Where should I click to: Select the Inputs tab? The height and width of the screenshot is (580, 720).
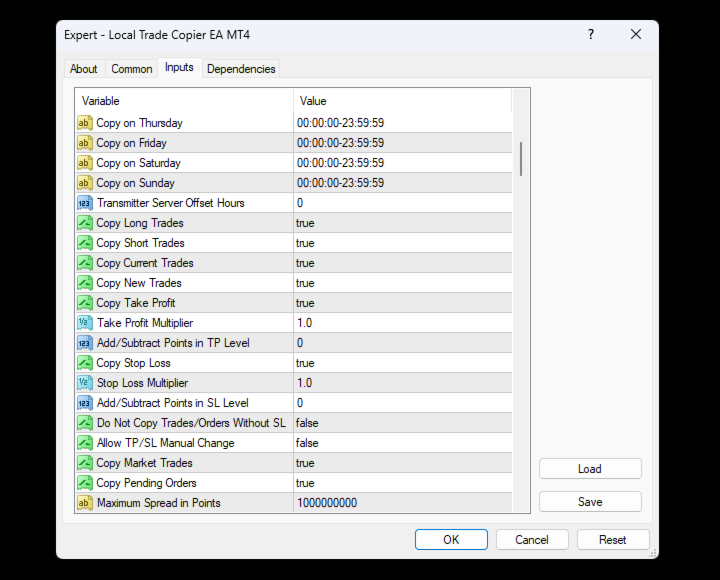pos(179,68)
